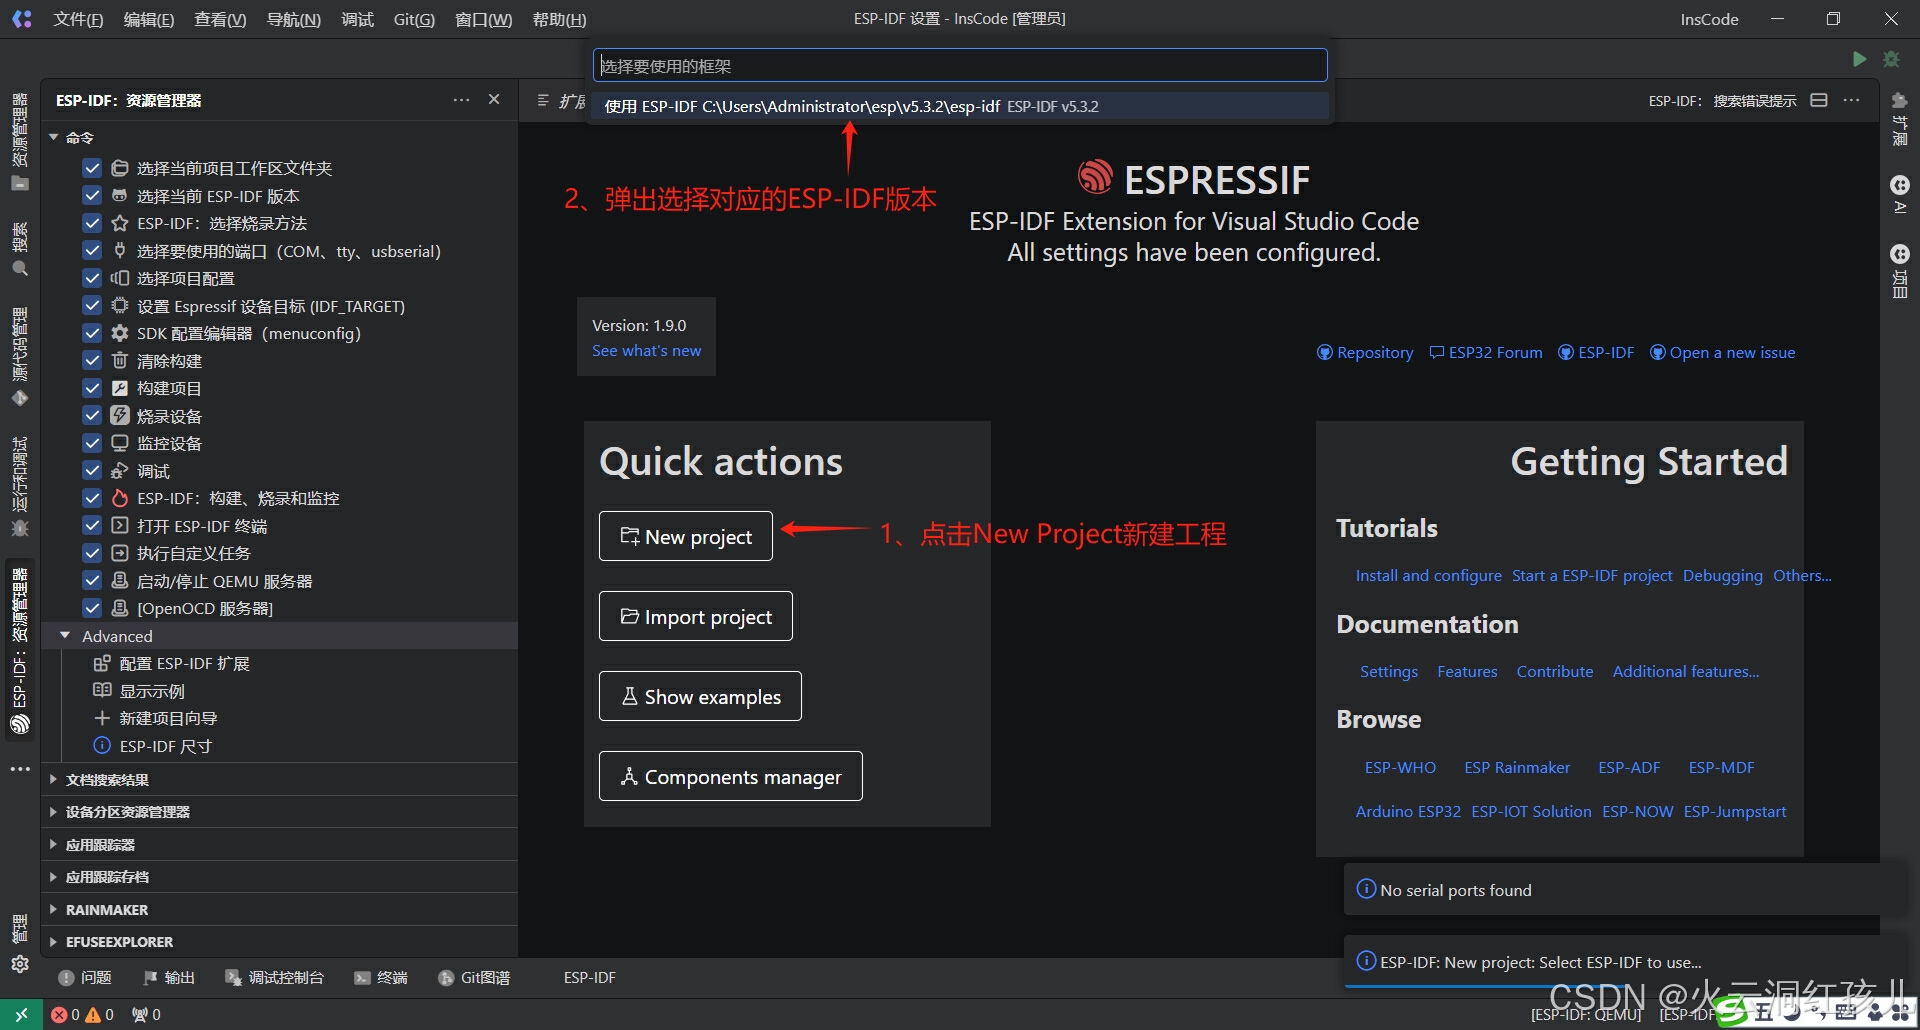The height and width of the screenshot is (1030, 1920).
Task: Click build, flash and monitor flame icon
Action: [x=120, y=498]
